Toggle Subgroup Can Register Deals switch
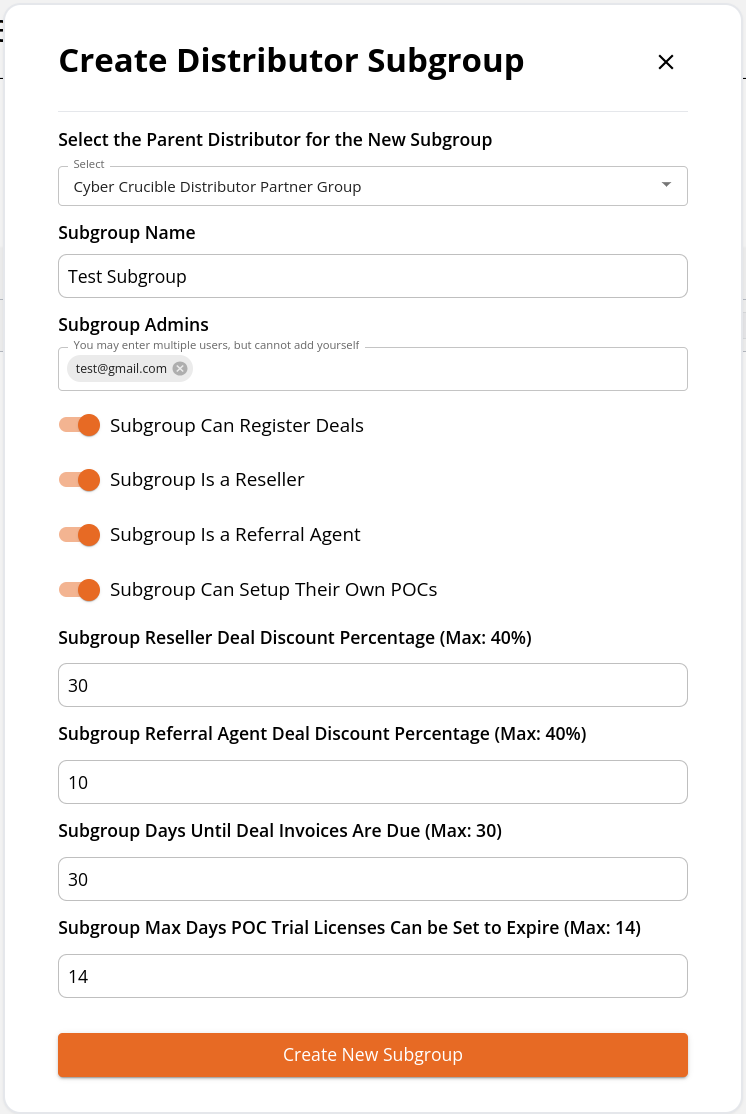The width and height of the screenshot is (746, 1114). [80, 426]
